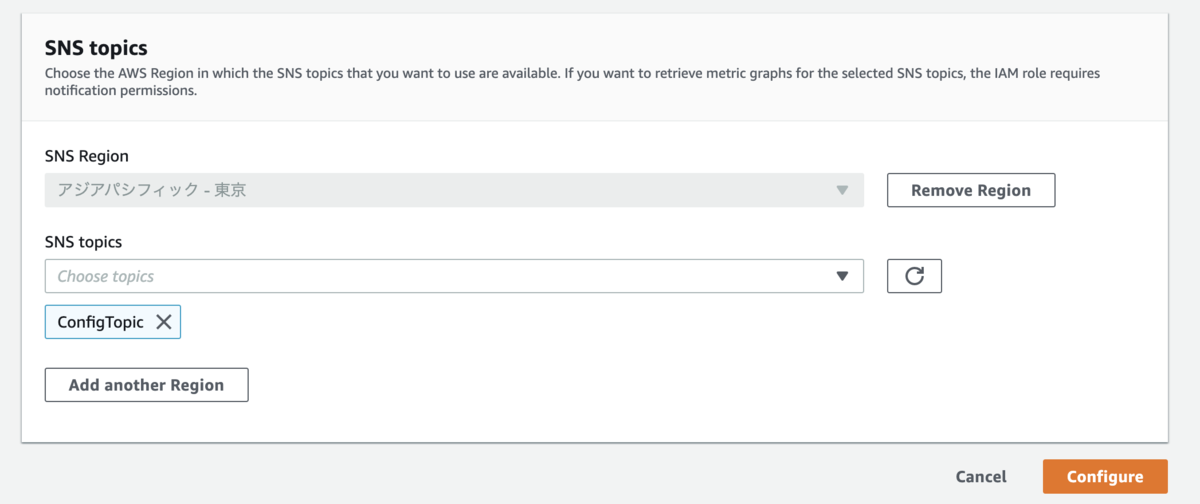Remove the ConfigTopic tag with its X
This screenshot has width=1200, height=504.
click(164, 322)
